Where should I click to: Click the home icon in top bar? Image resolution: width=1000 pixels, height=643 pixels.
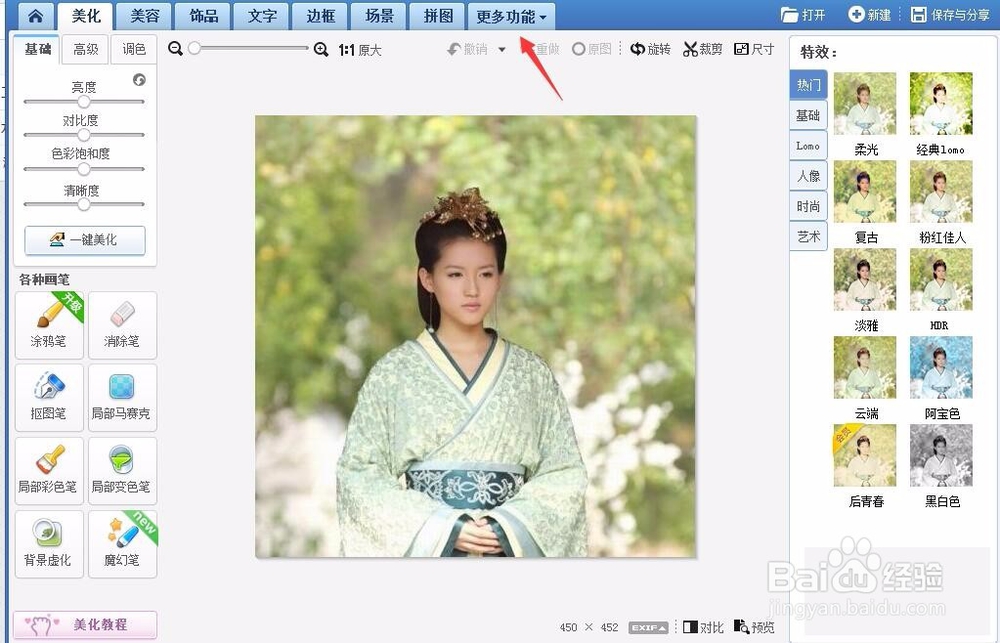pyautogui.click(x=36, y=16)
